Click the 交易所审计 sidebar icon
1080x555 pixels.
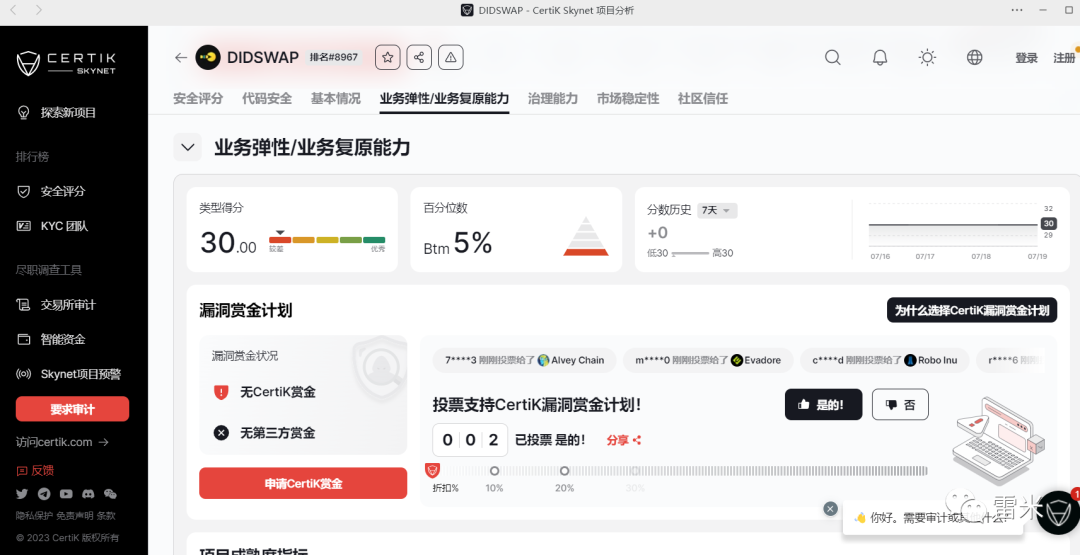coord(24,304)
